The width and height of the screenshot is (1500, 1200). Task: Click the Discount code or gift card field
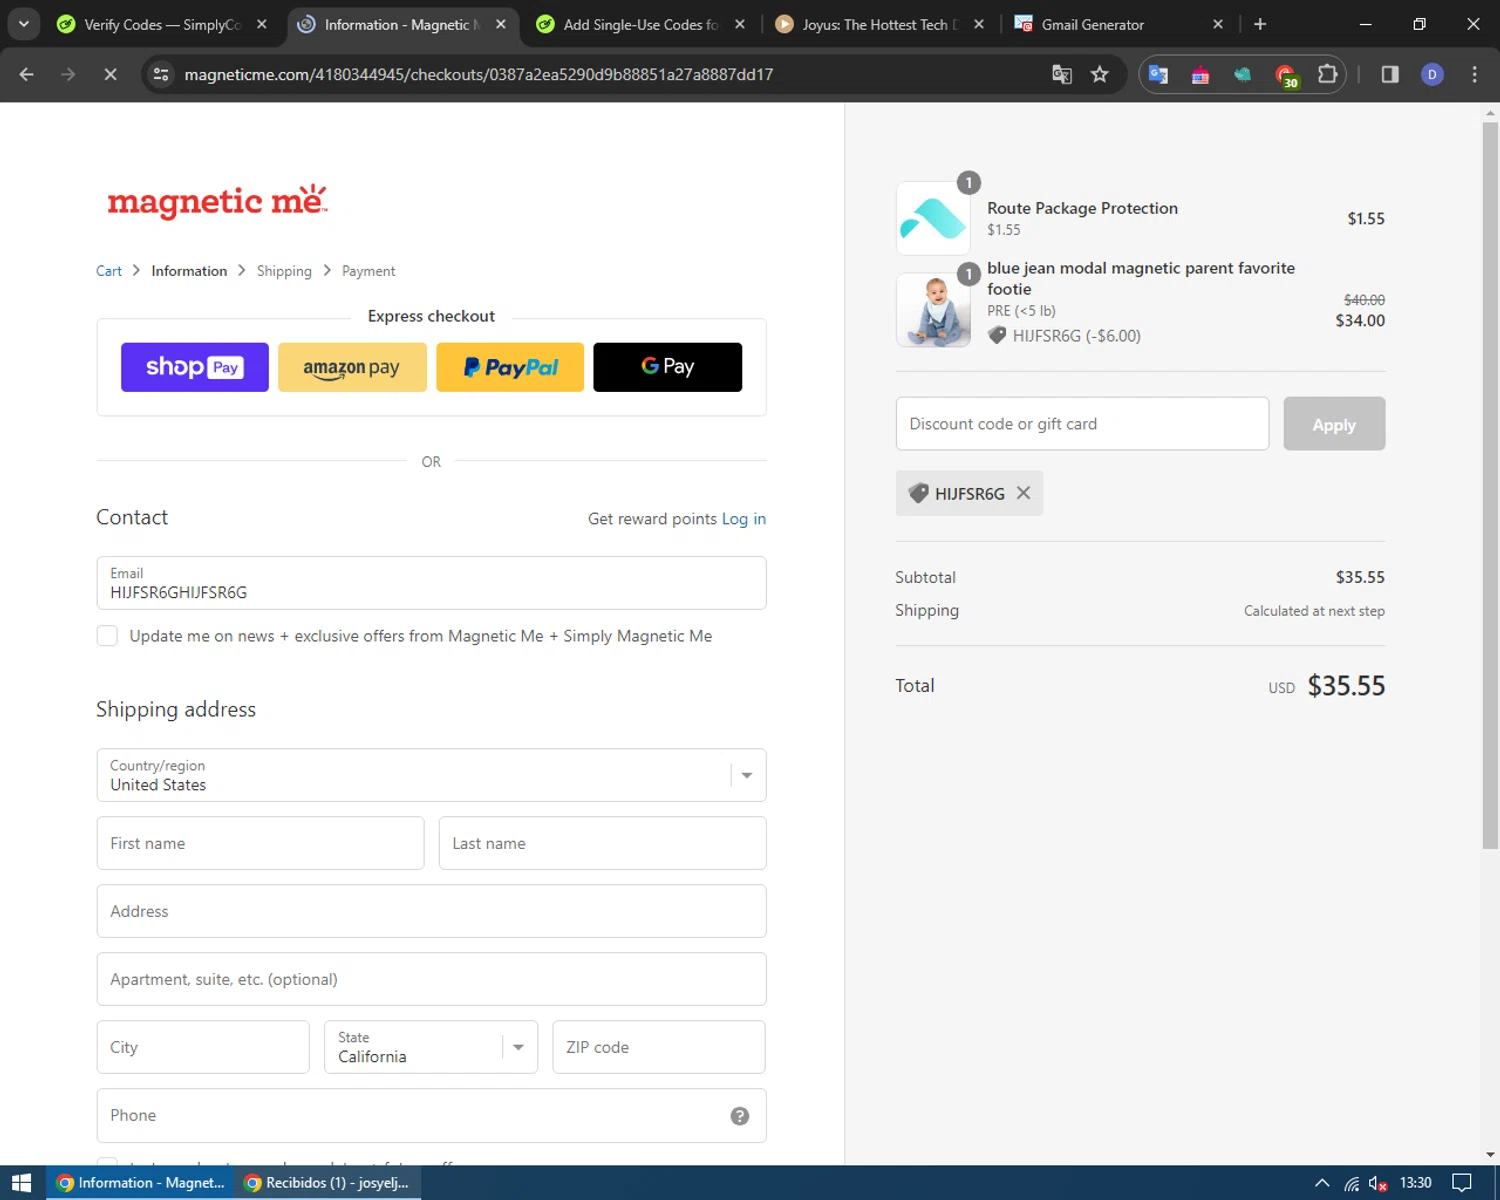coord(1082,424)
